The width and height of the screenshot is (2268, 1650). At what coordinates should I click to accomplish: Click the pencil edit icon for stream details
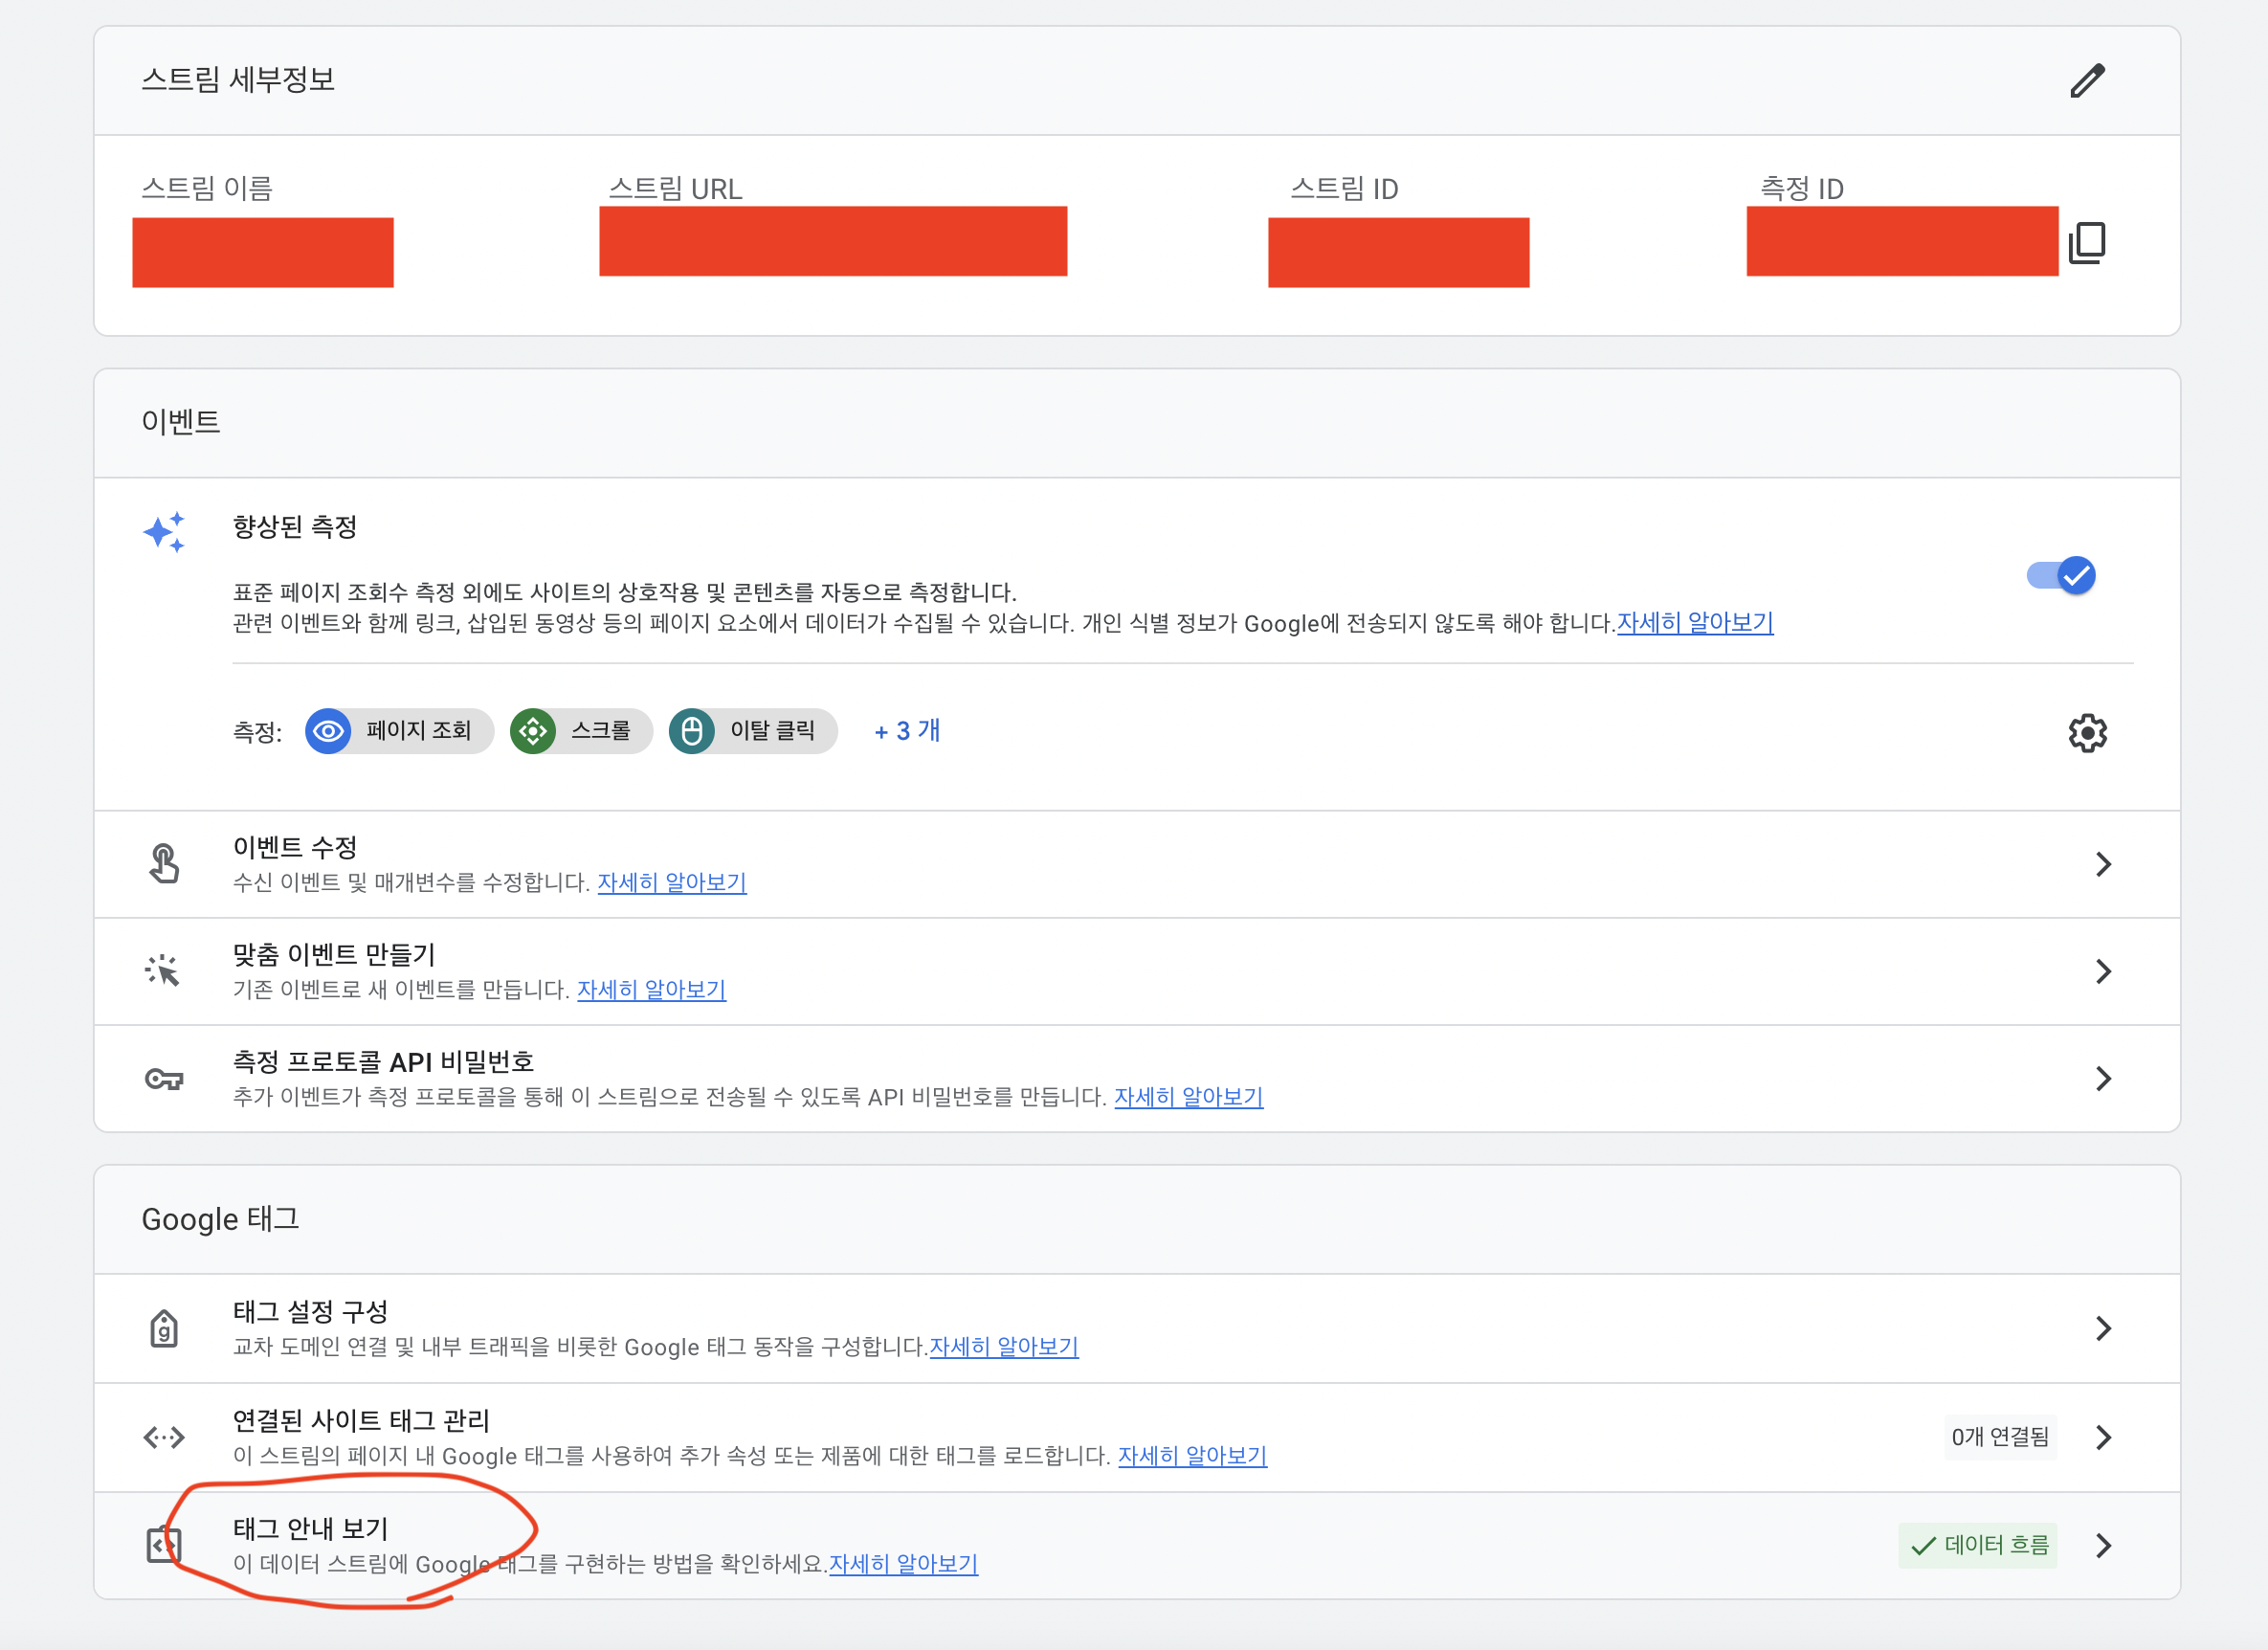(2087, 80)
